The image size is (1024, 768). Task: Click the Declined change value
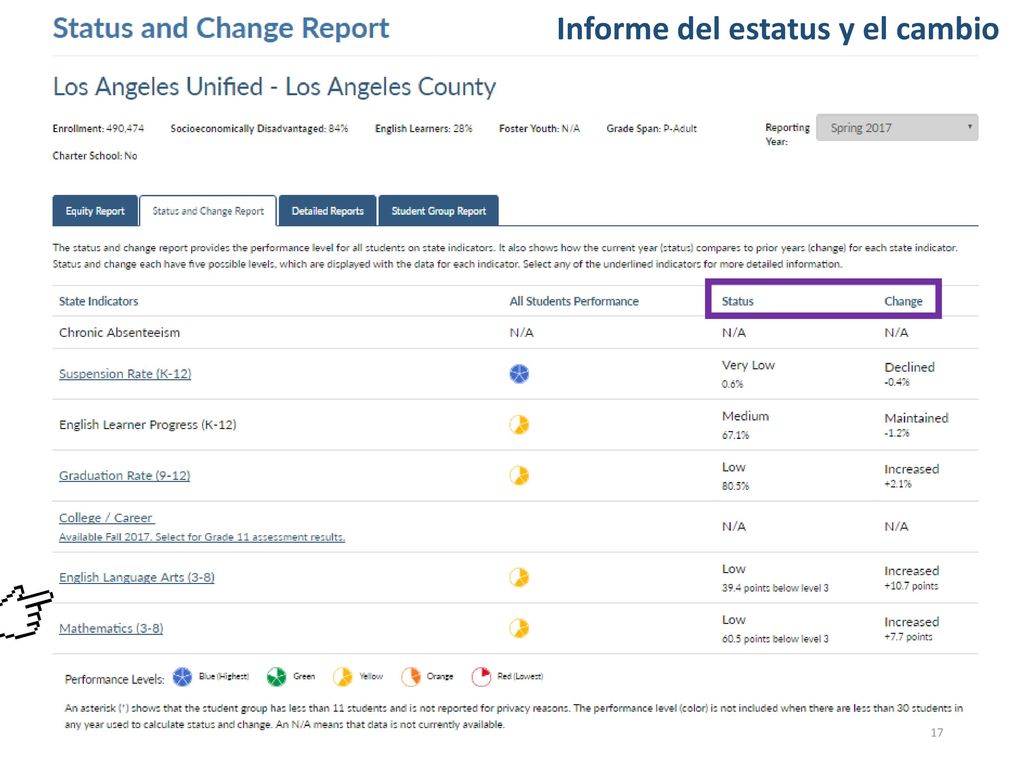(909, 367)
